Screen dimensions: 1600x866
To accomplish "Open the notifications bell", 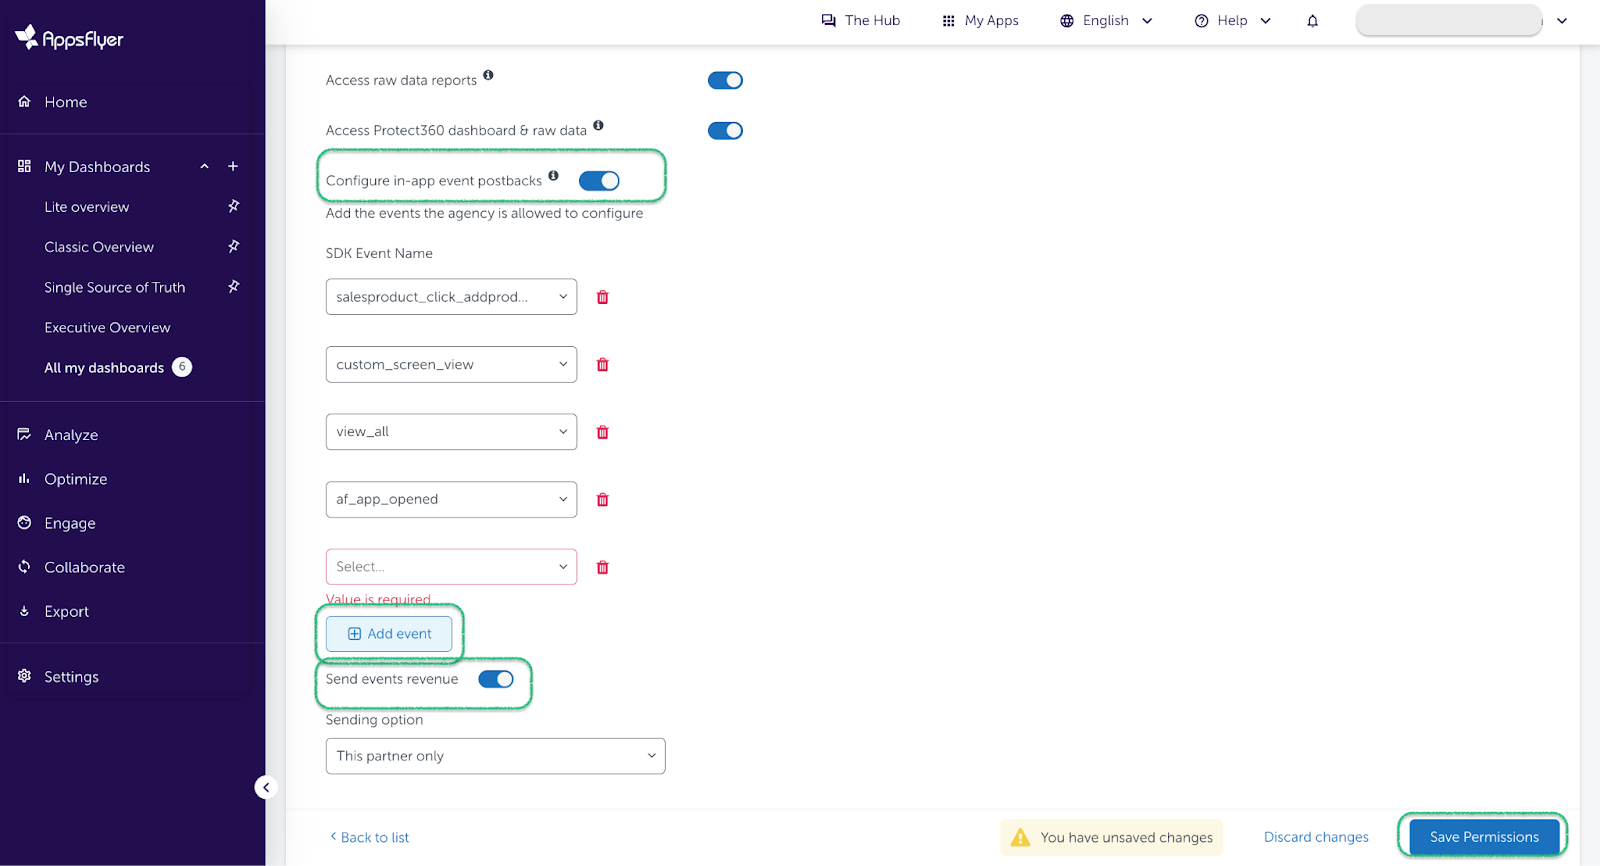I will (1312, 21).
